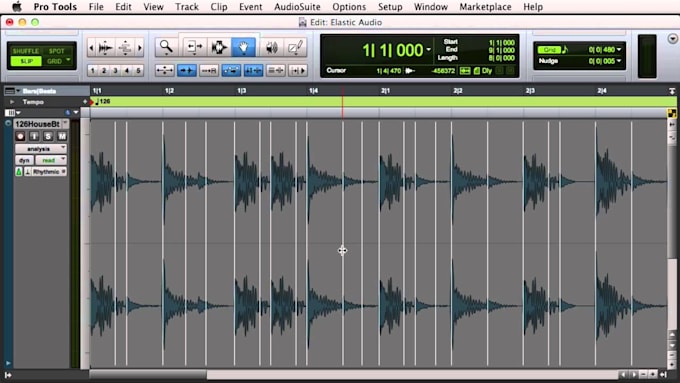
Task: Enable Grid edit mode
Action: click(x=54, y=61)
